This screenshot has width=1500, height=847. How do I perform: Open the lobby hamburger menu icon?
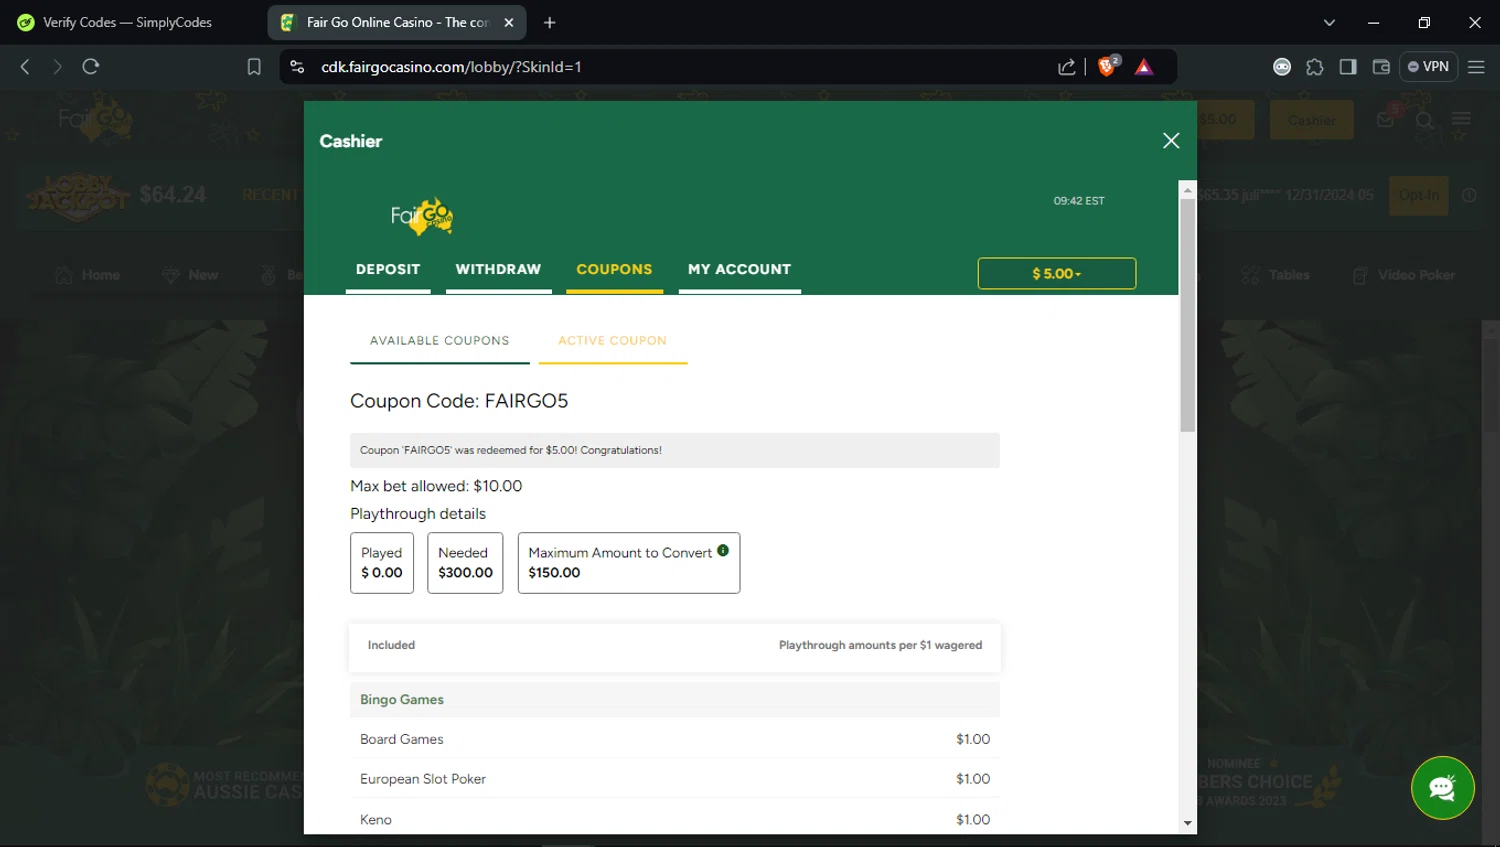point(1462,120)
